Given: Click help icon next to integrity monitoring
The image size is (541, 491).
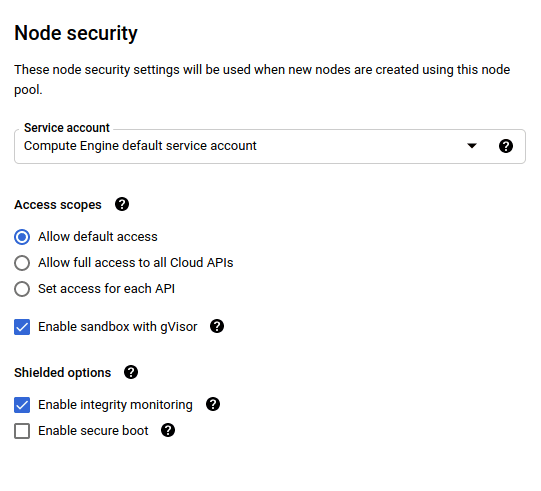Looking at the screenshot, I should tap(213, 404).
